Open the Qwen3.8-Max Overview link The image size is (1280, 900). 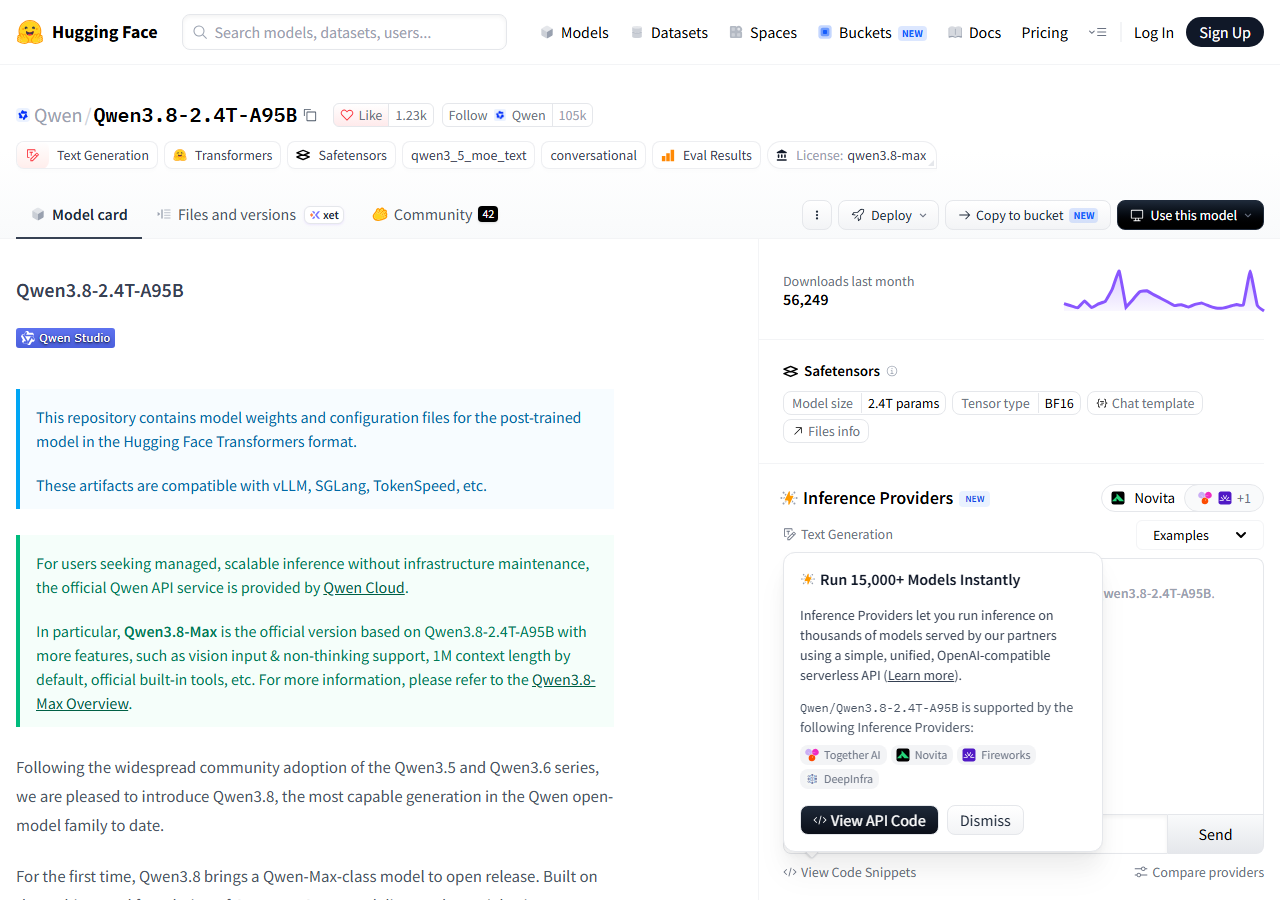click(x=314, y=692)
